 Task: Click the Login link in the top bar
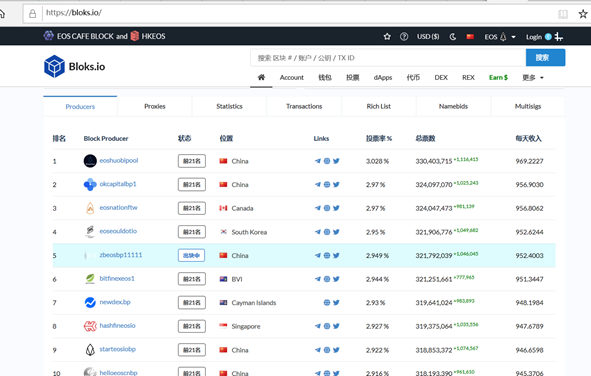(x=534, y=37)
